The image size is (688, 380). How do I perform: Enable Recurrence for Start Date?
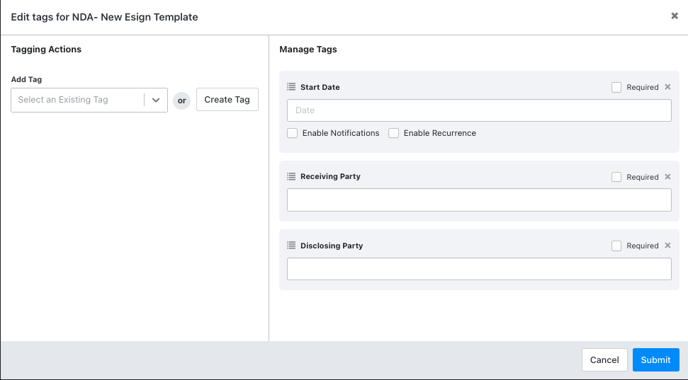[x=394, y=133]
